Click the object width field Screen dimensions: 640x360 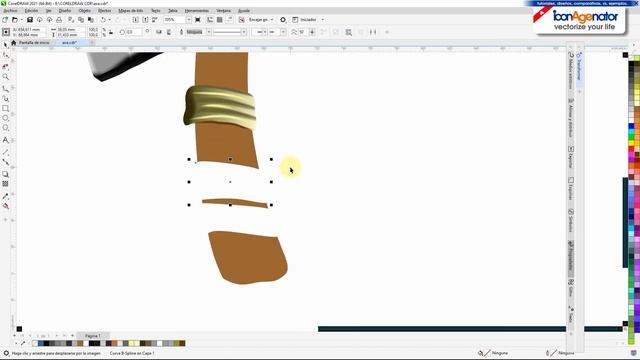tap(72, 29)
